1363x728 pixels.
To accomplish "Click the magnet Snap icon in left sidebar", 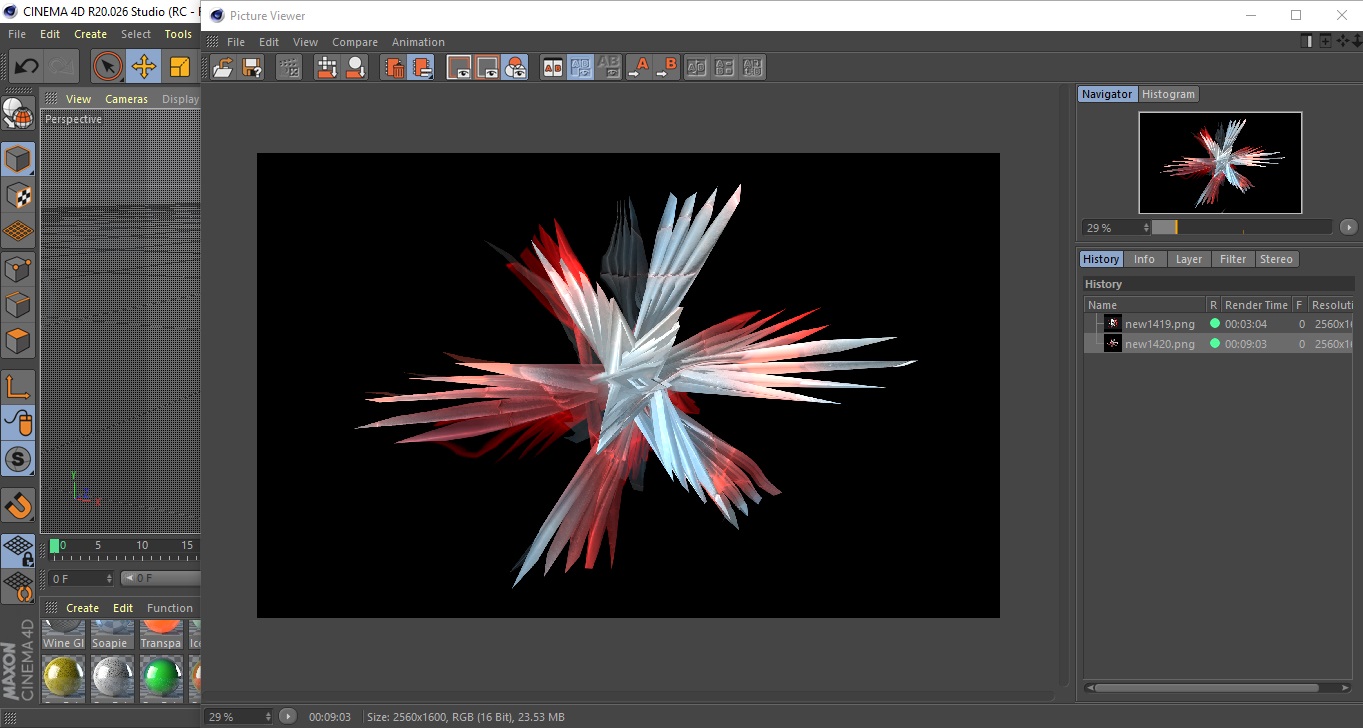I will click(x=18, y=506).
